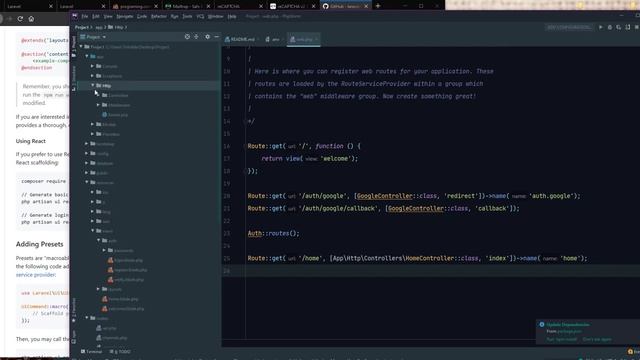Viewport: 640px width, 360px height.
Task: Expand the Providers folder
Action: (92, 134)
